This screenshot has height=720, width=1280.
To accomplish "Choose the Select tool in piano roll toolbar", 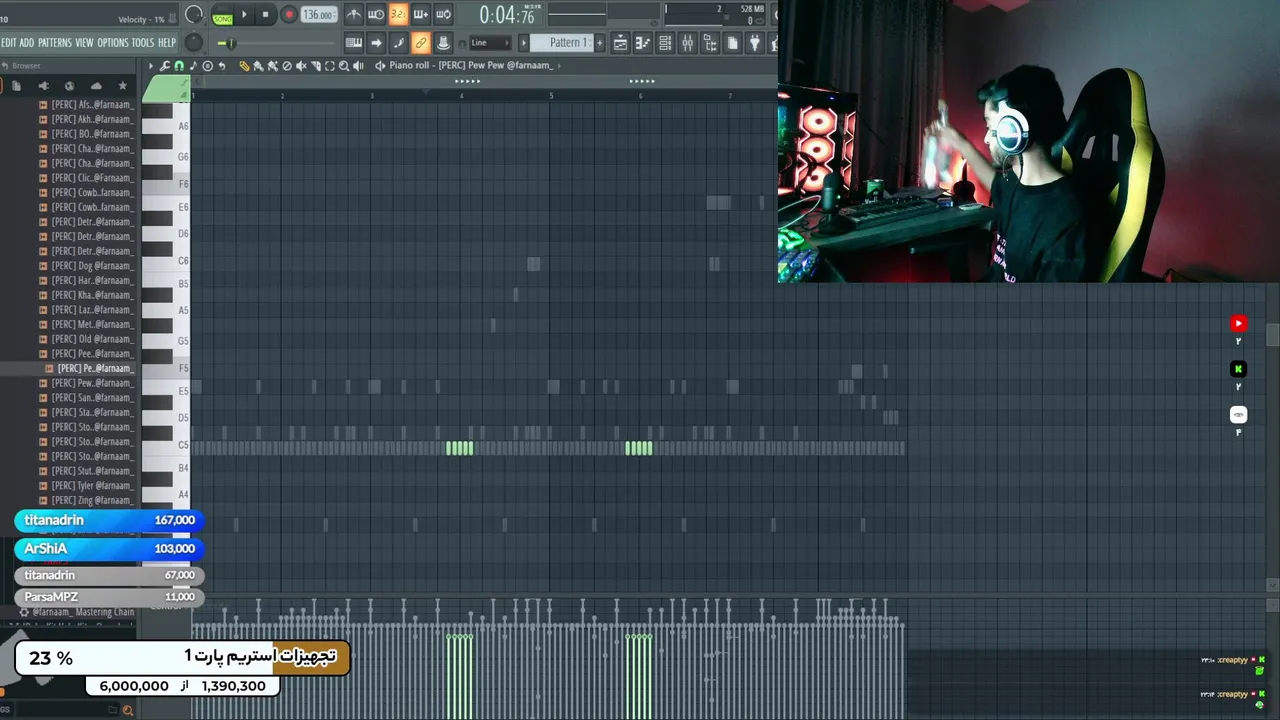I will [330, 65].
